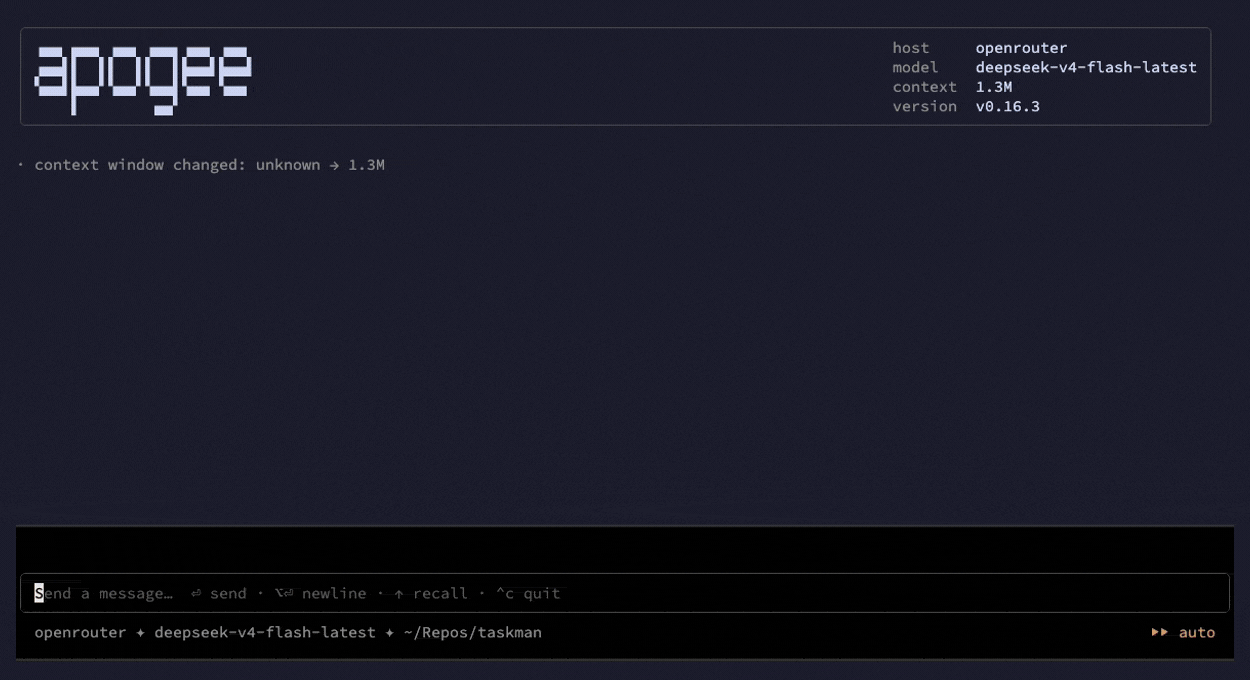Focus the 'Send a message…' input field
Screen dimensions: 1250x680
624,593
